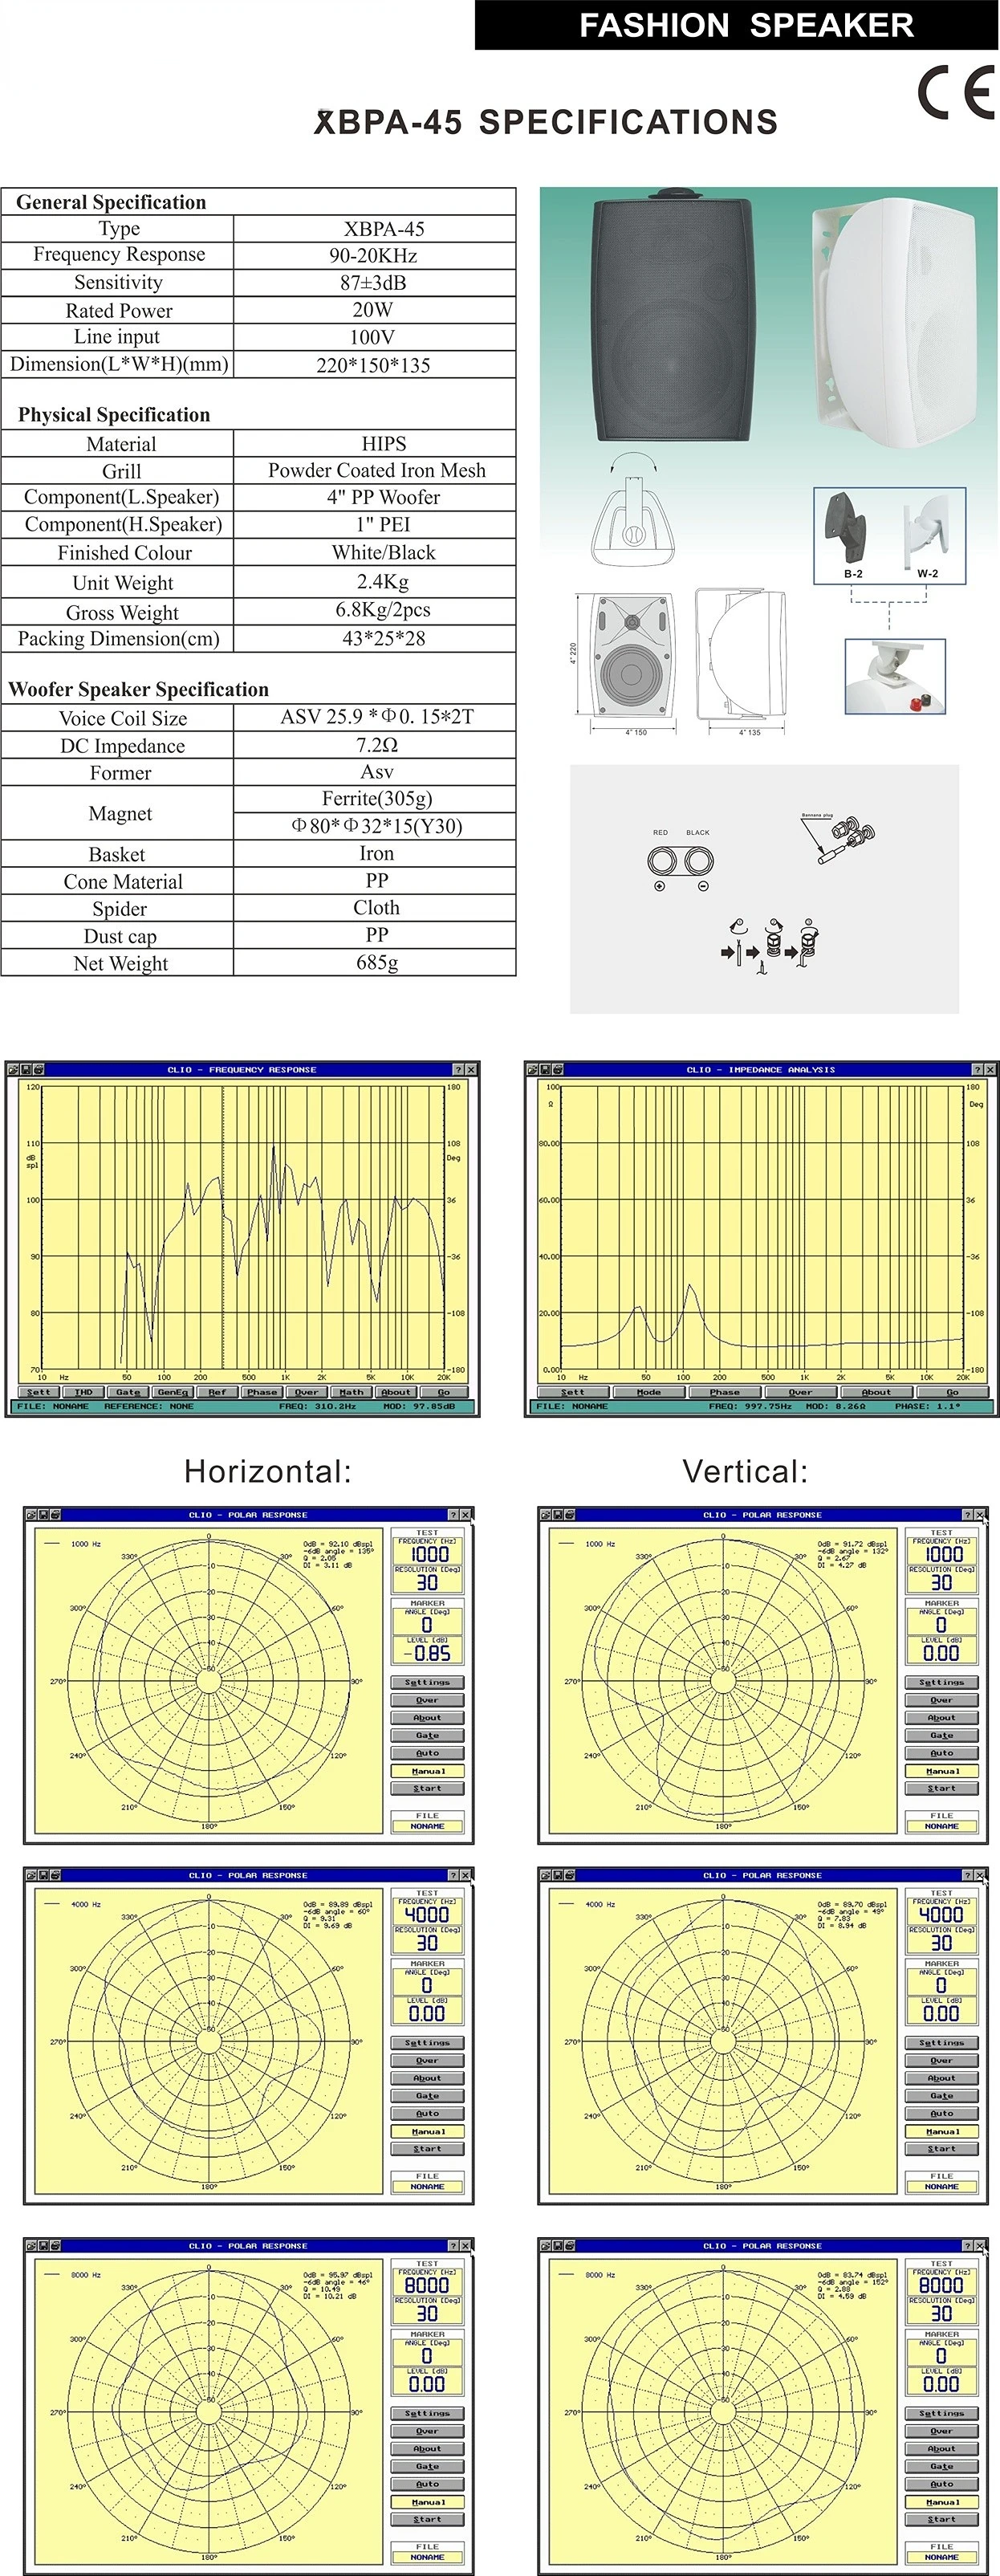Open file icon in Vertical 1000 Hz polar window
The height and width of the screenshot is (2576, 1000).
tap(546, 1515)
